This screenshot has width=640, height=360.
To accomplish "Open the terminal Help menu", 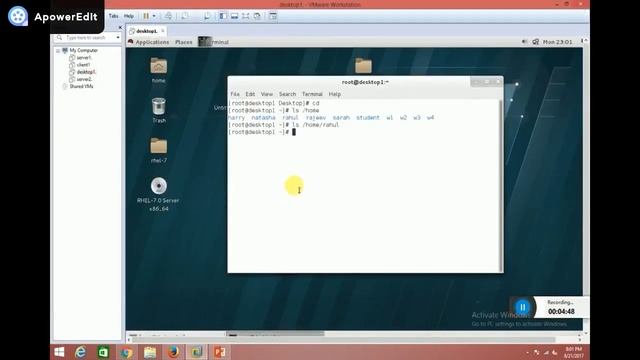I will 335,94.
